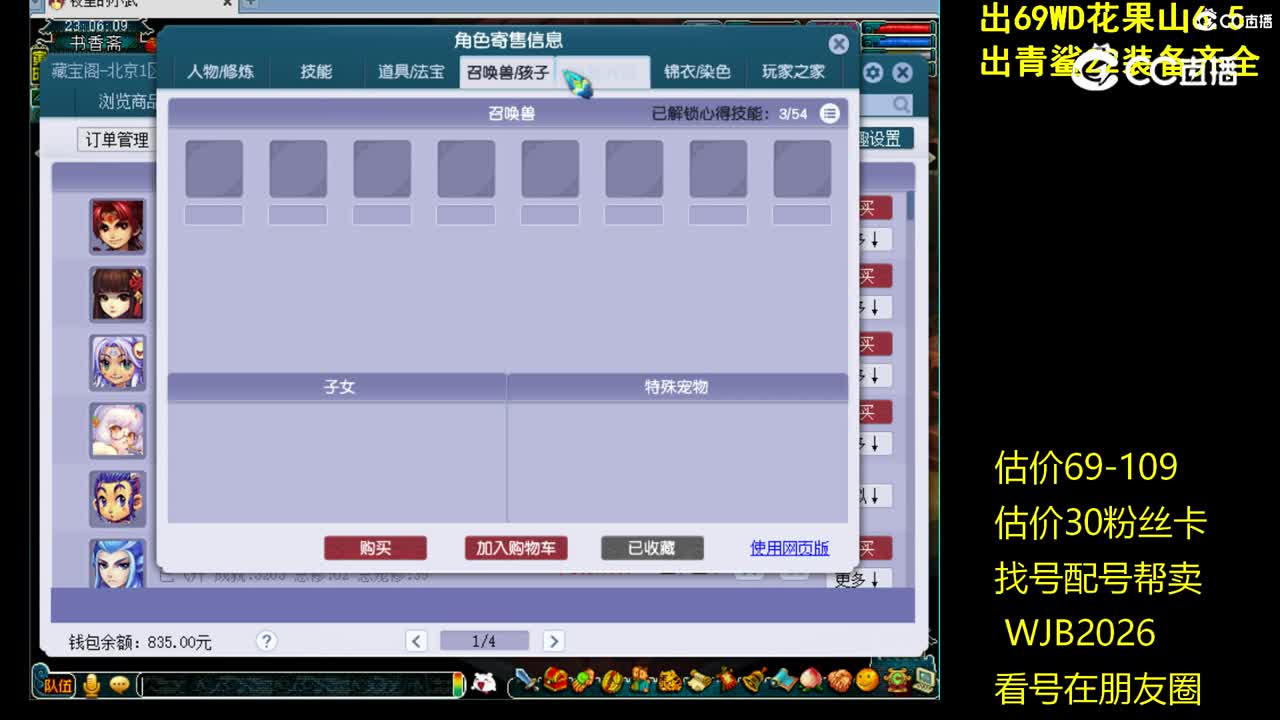
Task: Go to next page arrow
Action: coord(553,641)
